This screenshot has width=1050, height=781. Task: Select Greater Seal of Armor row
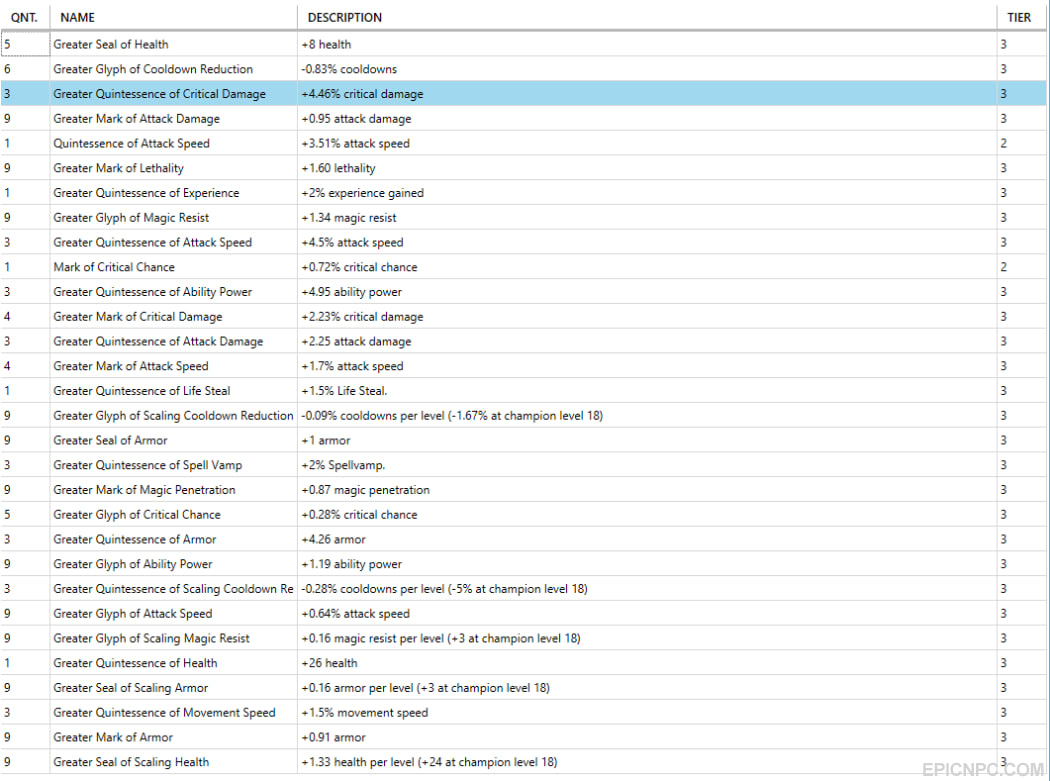click(523, 440)
